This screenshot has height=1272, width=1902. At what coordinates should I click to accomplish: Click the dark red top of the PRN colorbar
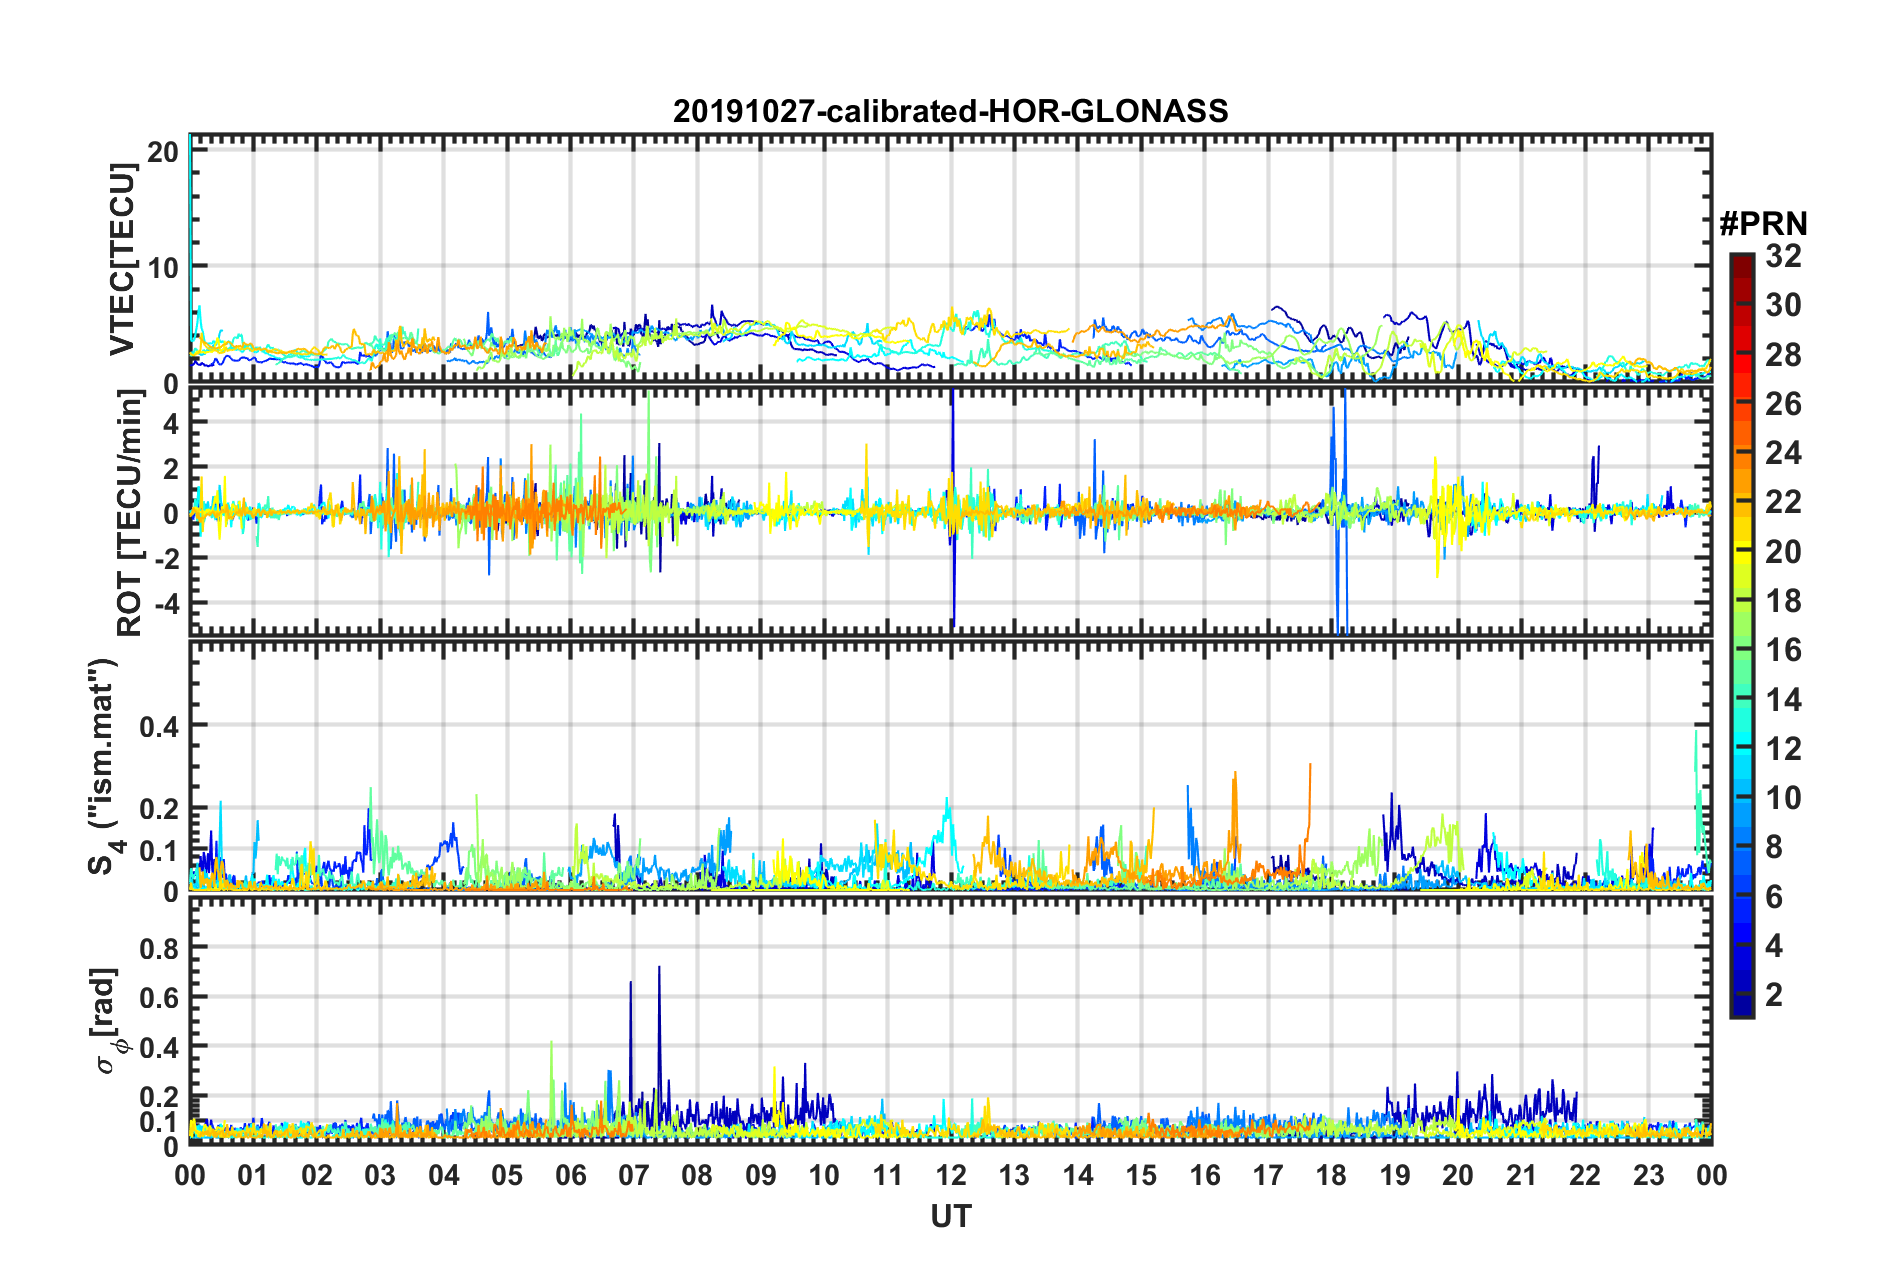coord(1741,260)
